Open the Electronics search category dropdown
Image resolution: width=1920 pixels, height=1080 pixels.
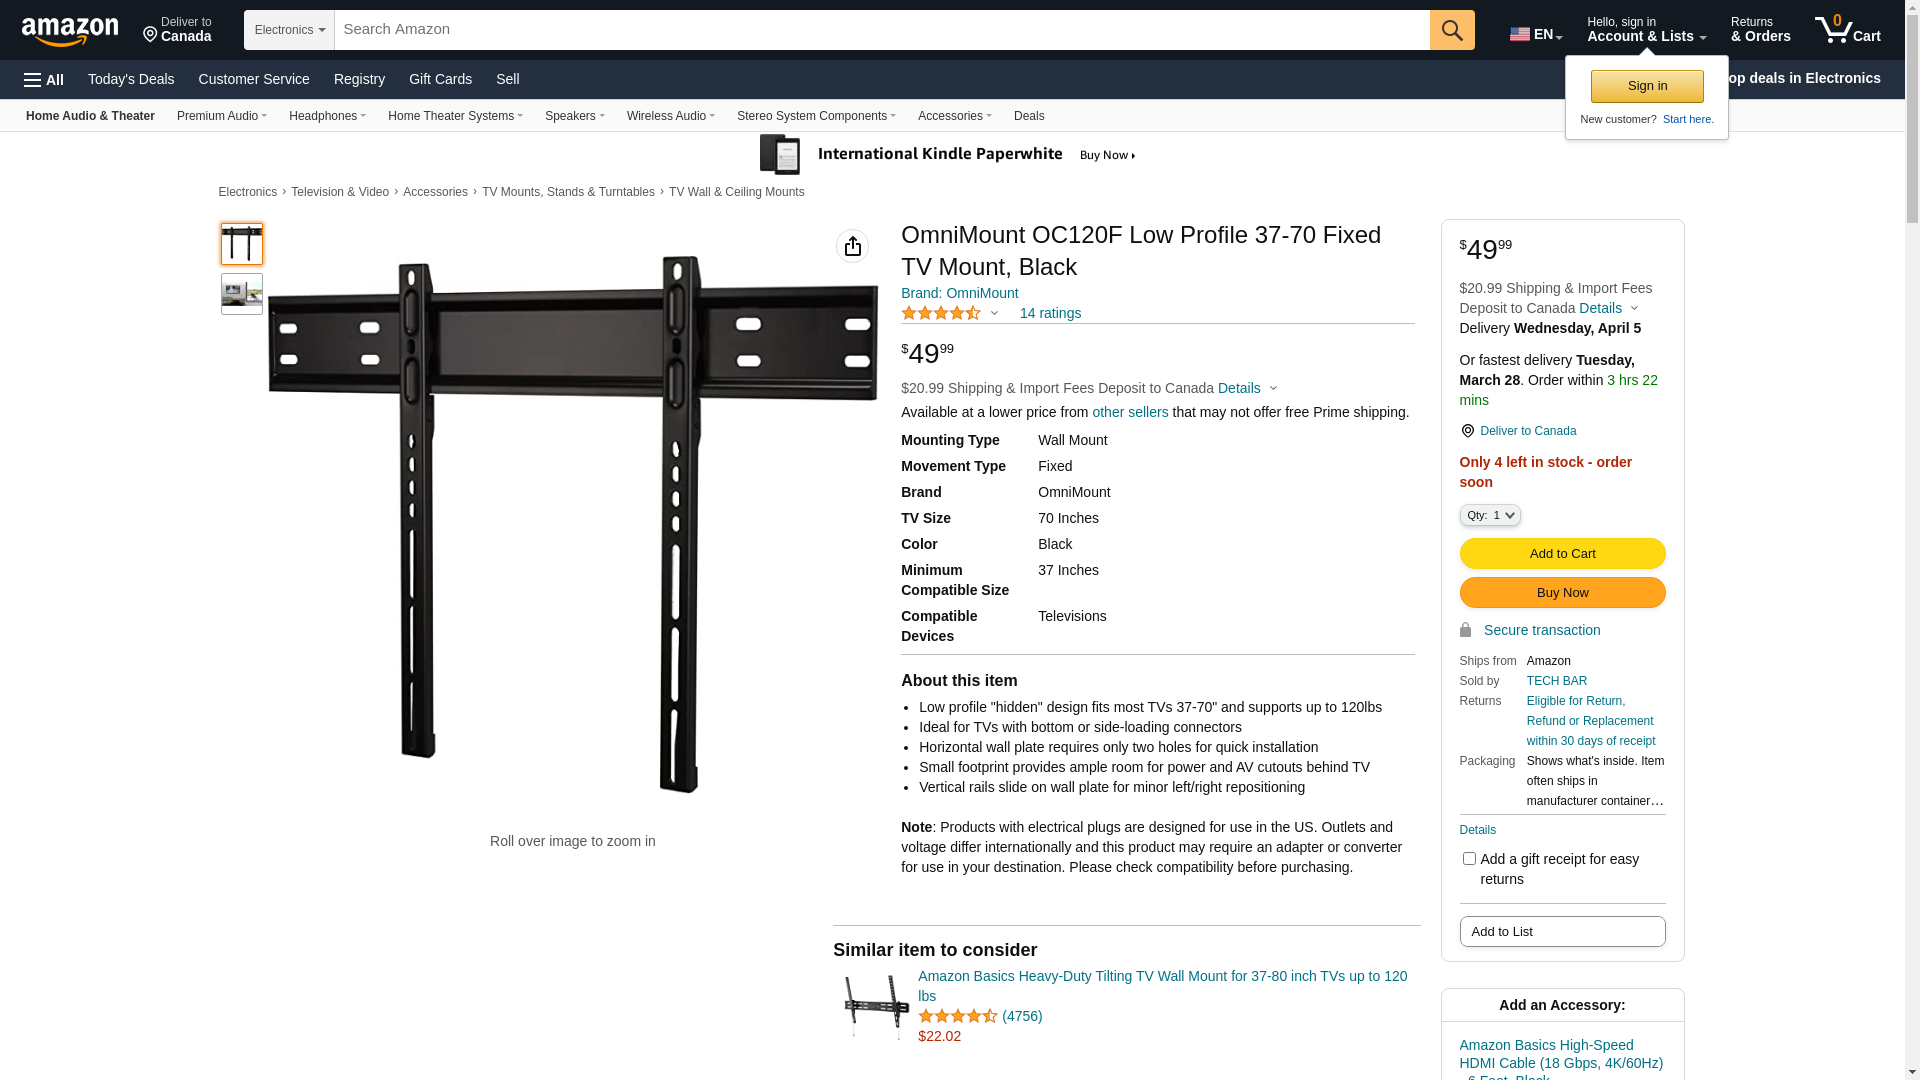click(289, 30)
